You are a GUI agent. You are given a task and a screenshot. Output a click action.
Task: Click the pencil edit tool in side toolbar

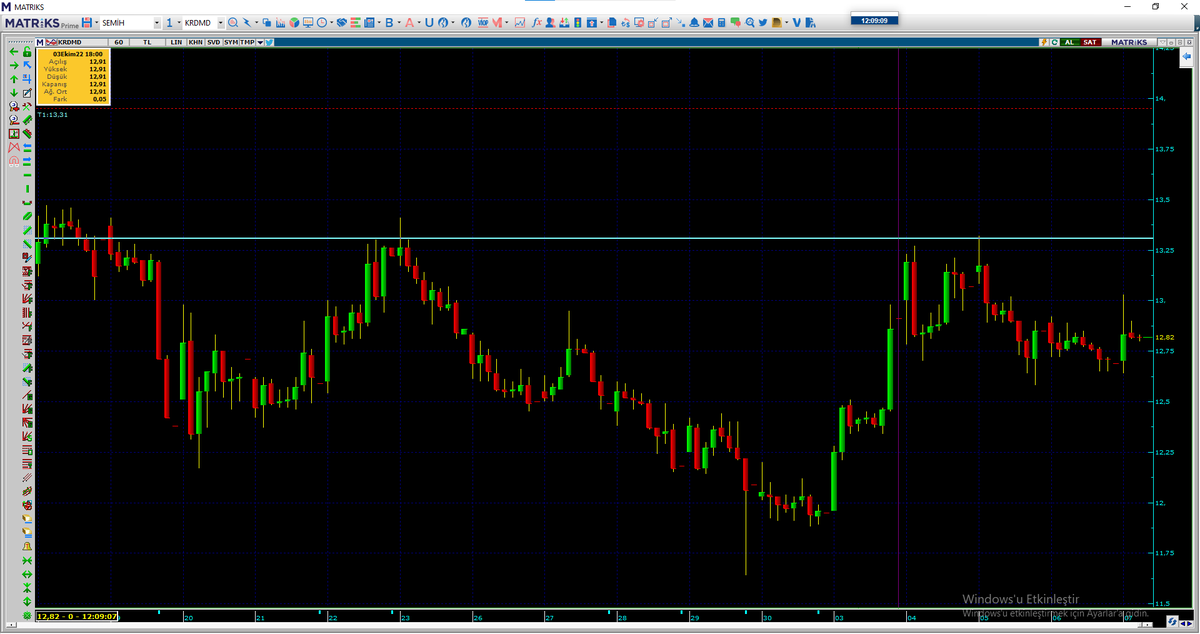click(27, 93)
